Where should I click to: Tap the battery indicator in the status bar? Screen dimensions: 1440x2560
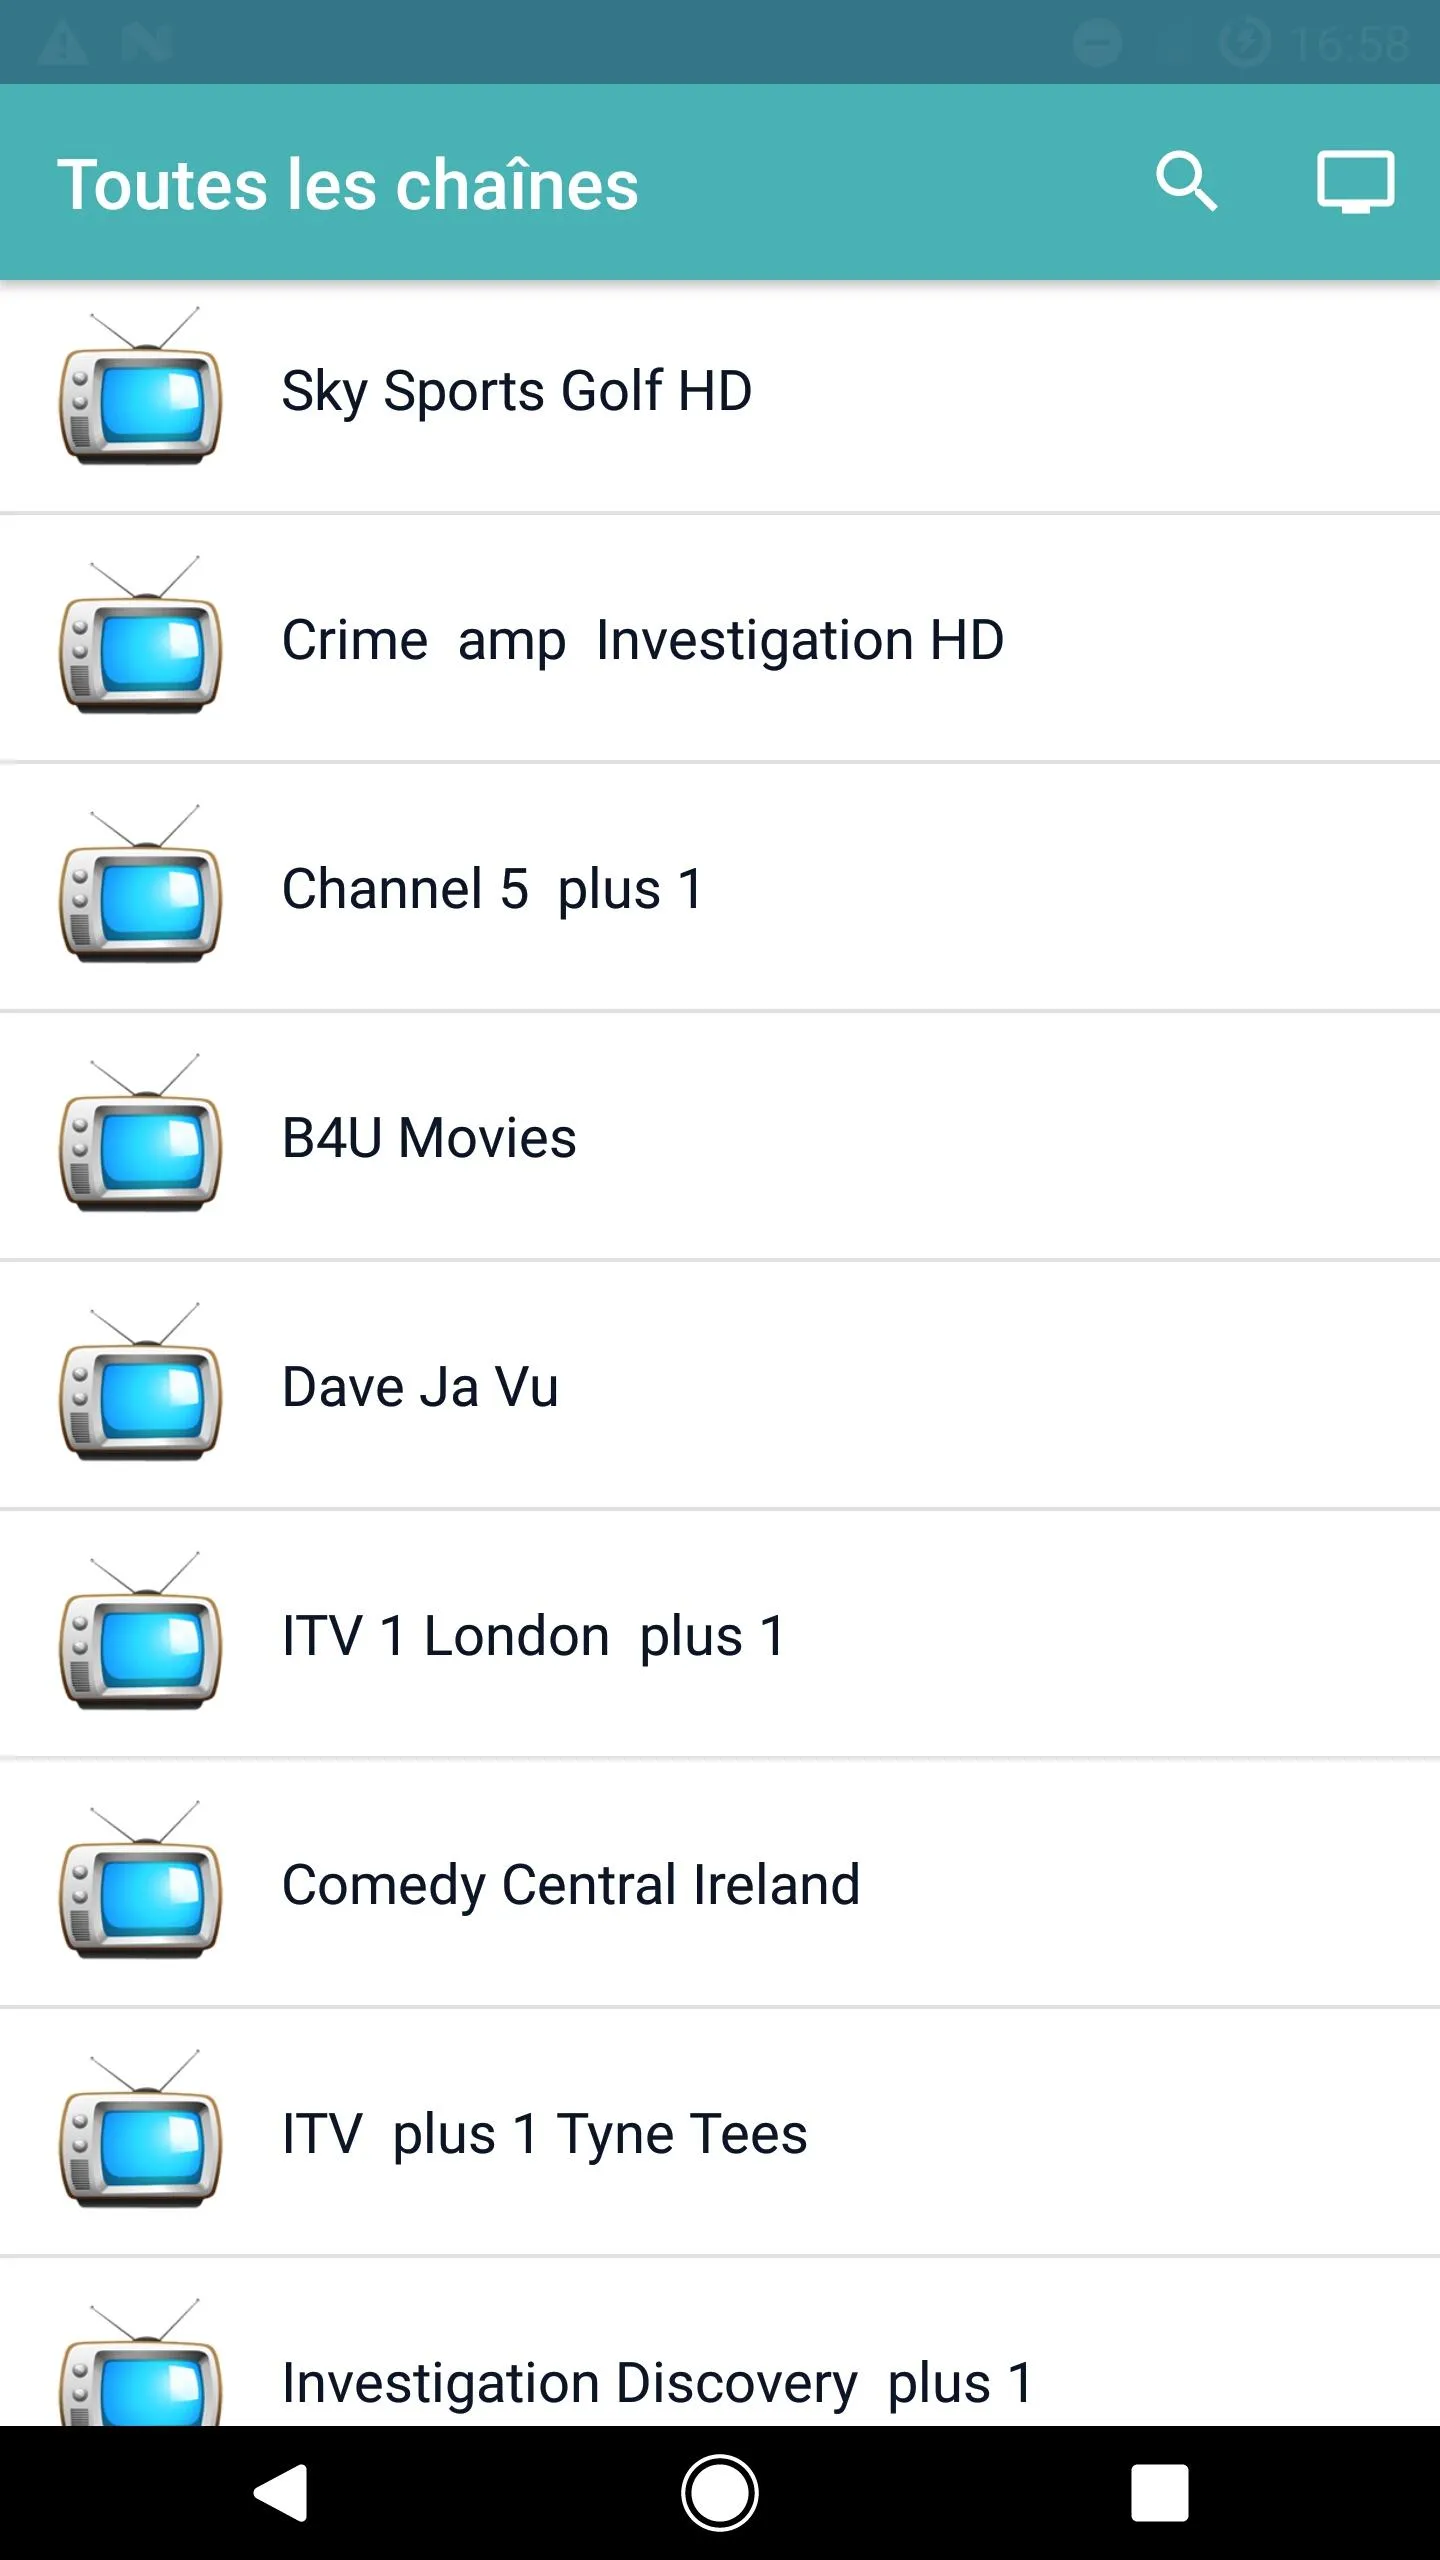click(x=1246, y=40)
